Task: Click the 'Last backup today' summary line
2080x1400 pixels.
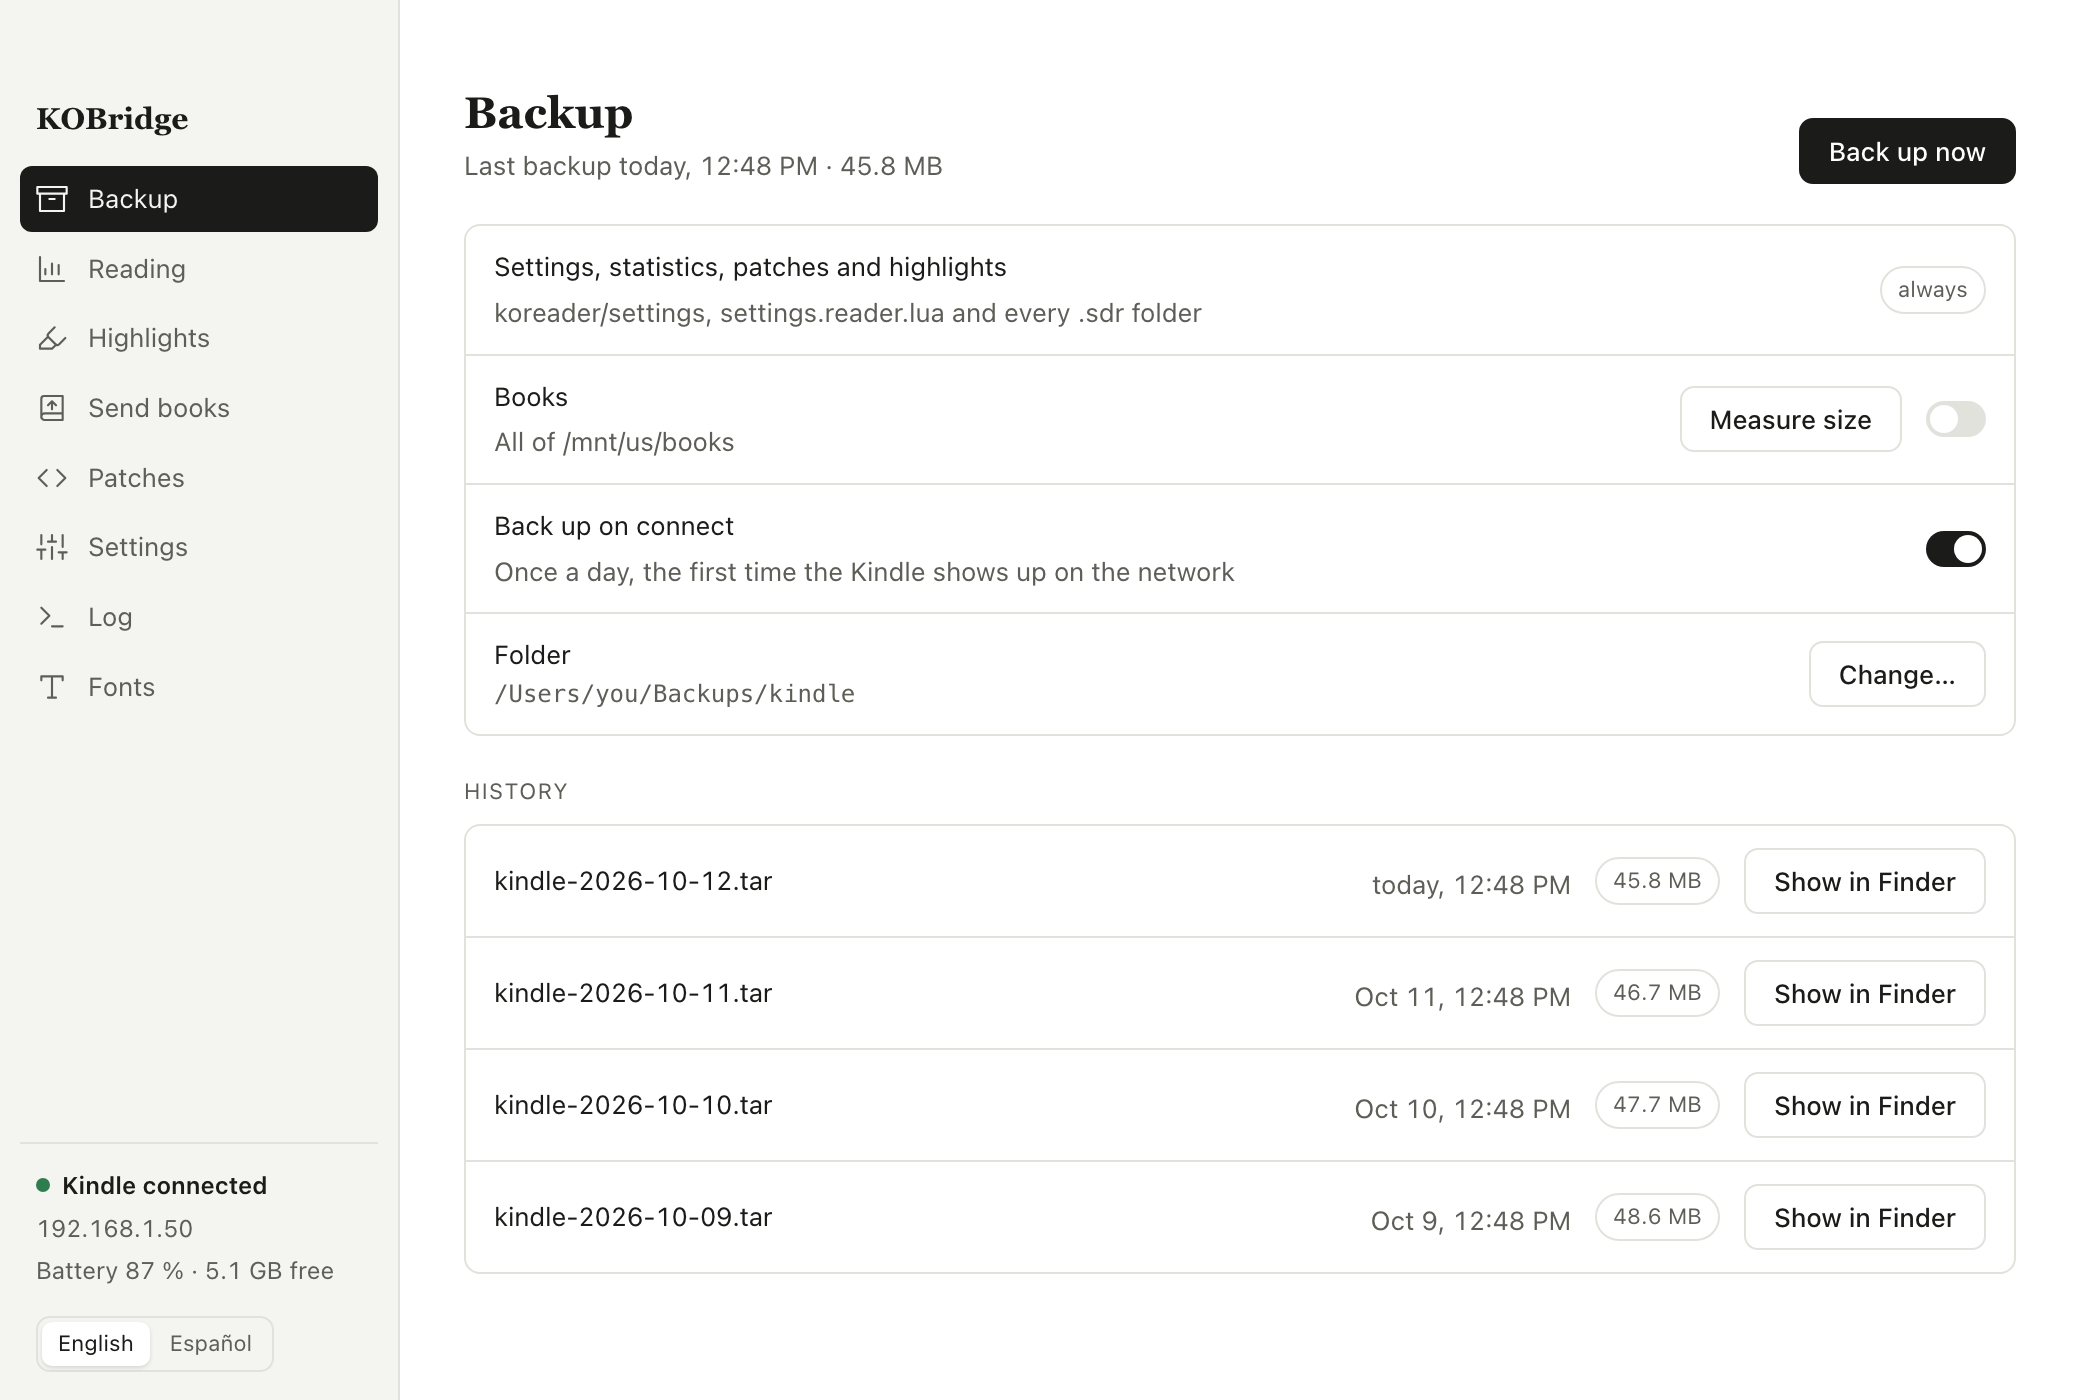Action: (x=703, y=166)
